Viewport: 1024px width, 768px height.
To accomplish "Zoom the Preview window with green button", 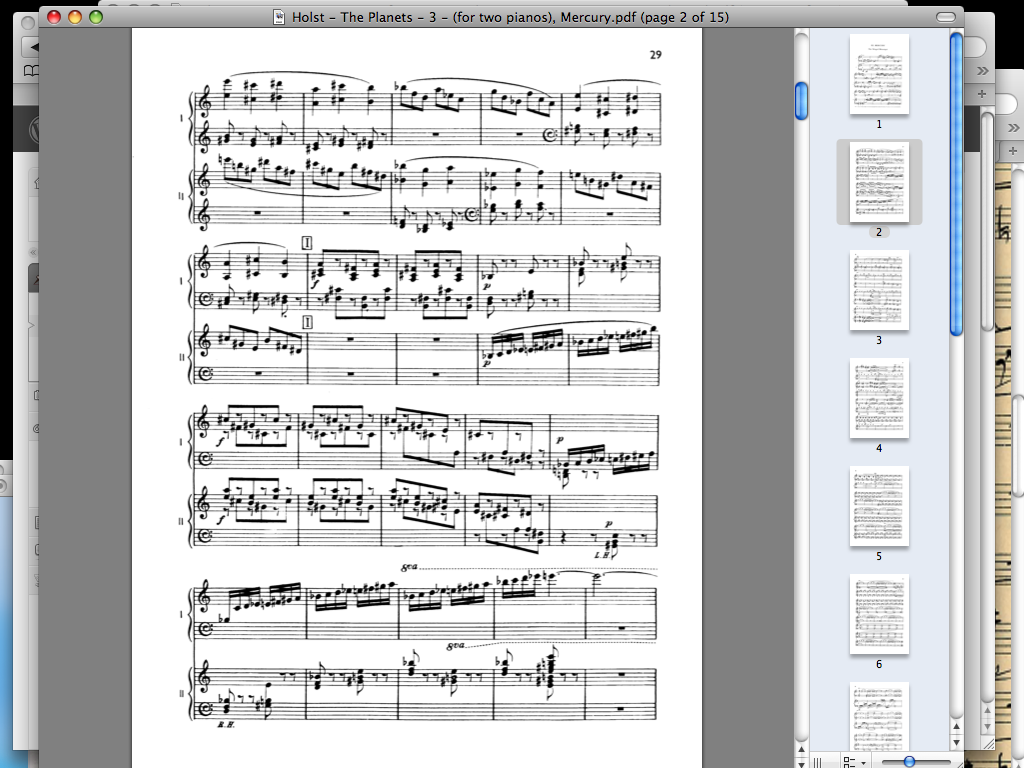I will (96, 17).
